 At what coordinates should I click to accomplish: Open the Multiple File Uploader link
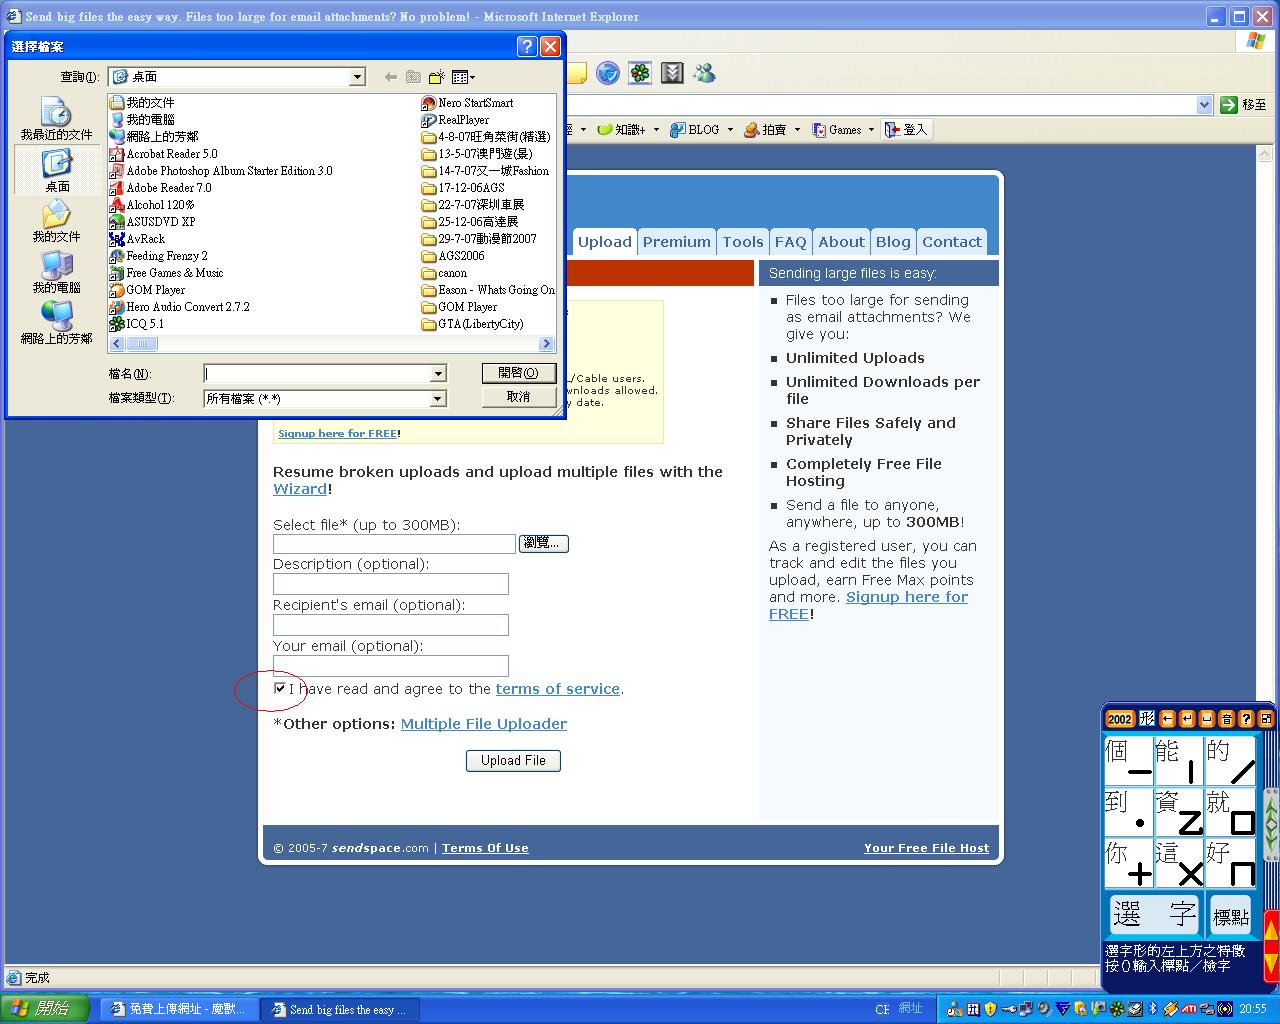point(484,724)
